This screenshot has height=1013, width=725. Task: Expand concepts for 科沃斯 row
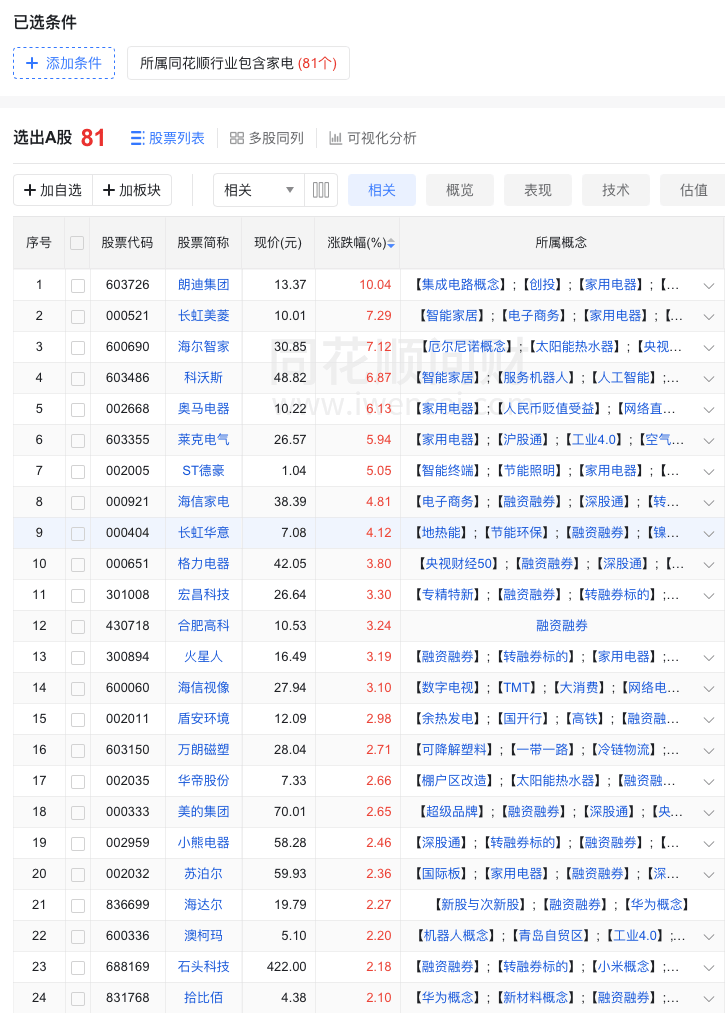coord(709,379)
